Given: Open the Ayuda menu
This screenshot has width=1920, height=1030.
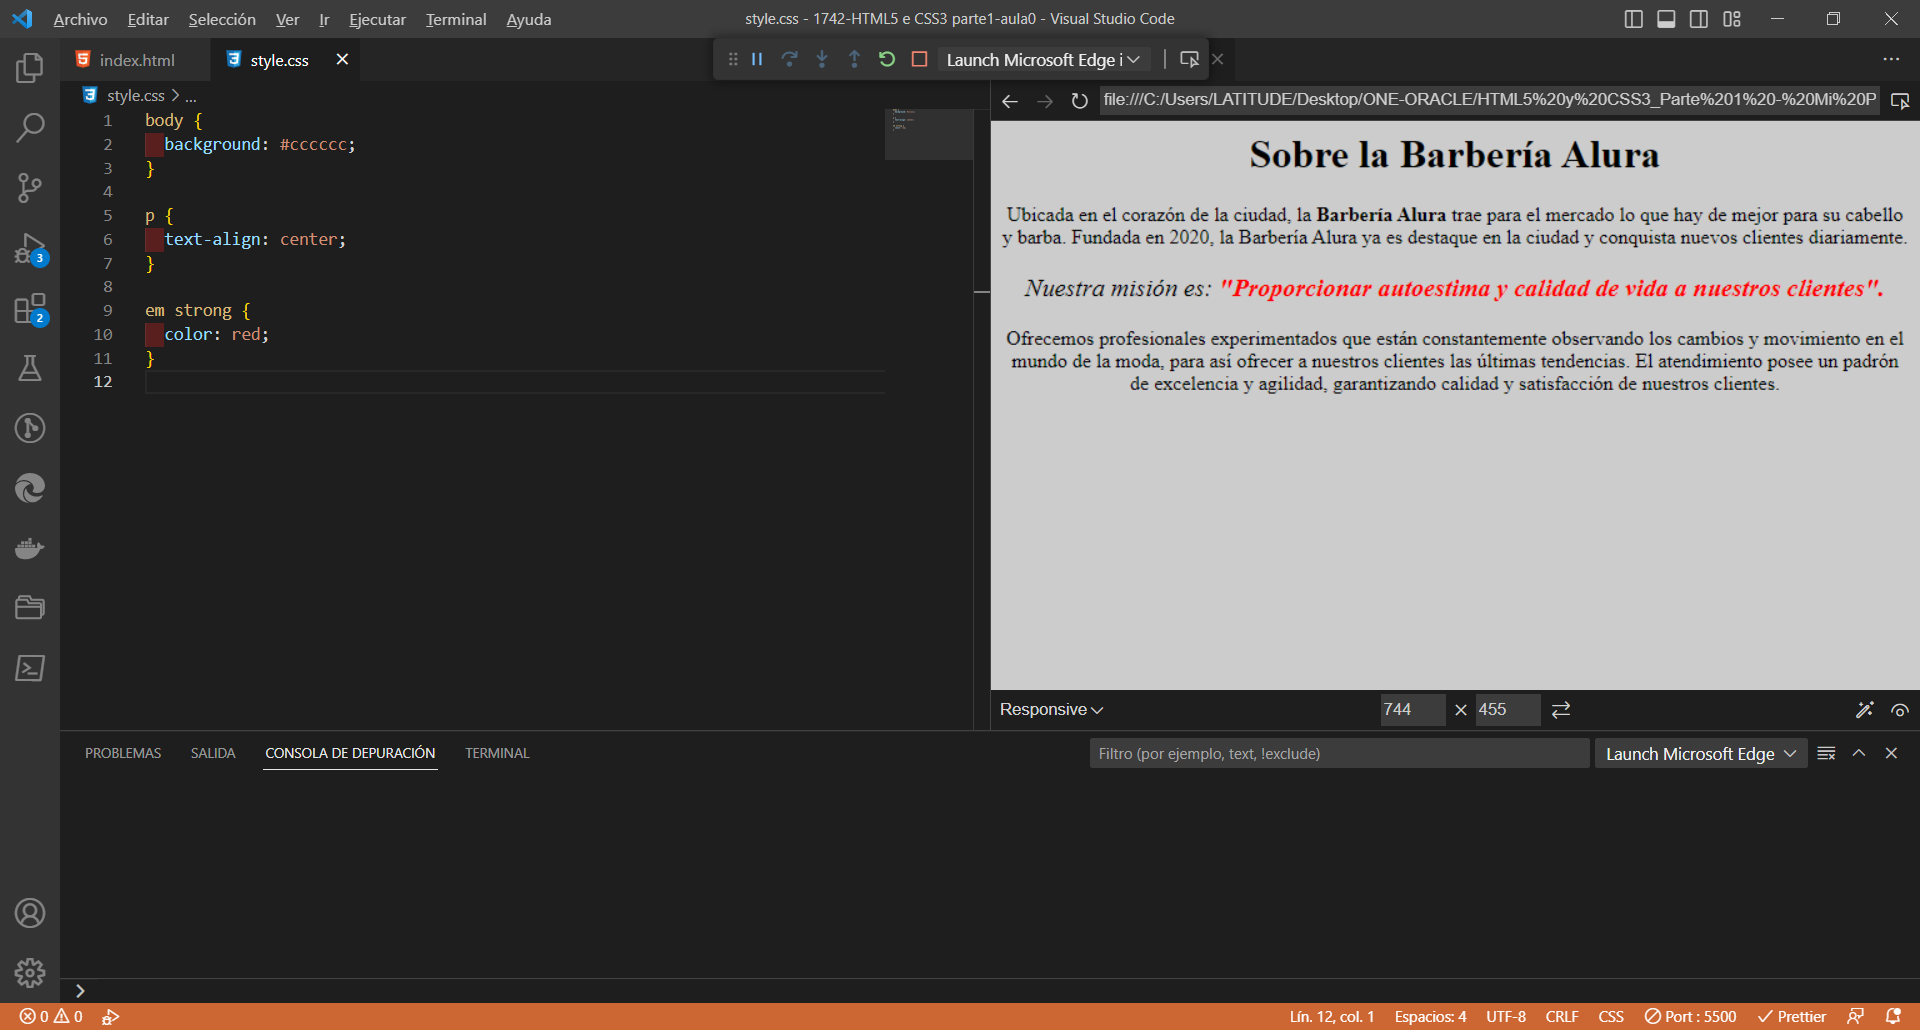Looking at the screenshot, I should (x=528, y=19).
